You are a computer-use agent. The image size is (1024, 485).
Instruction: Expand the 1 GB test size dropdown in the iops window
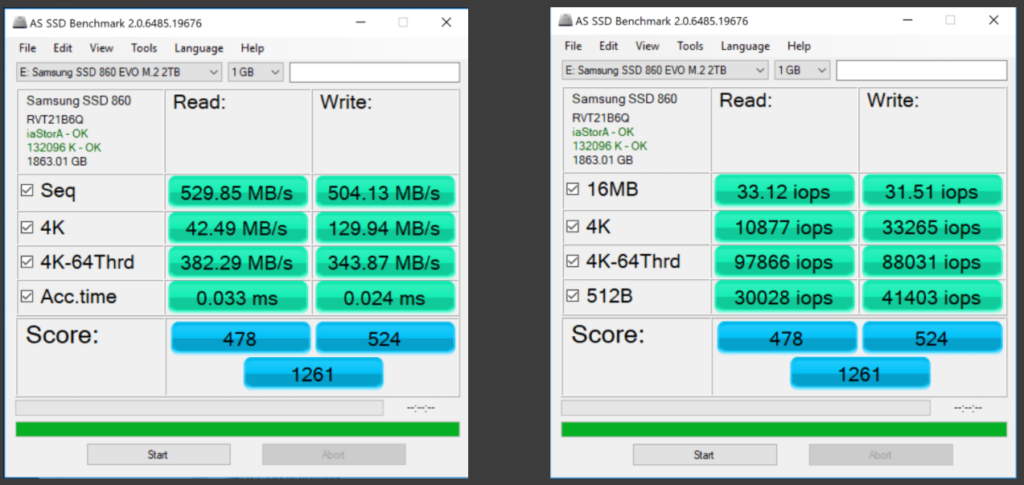803,70
